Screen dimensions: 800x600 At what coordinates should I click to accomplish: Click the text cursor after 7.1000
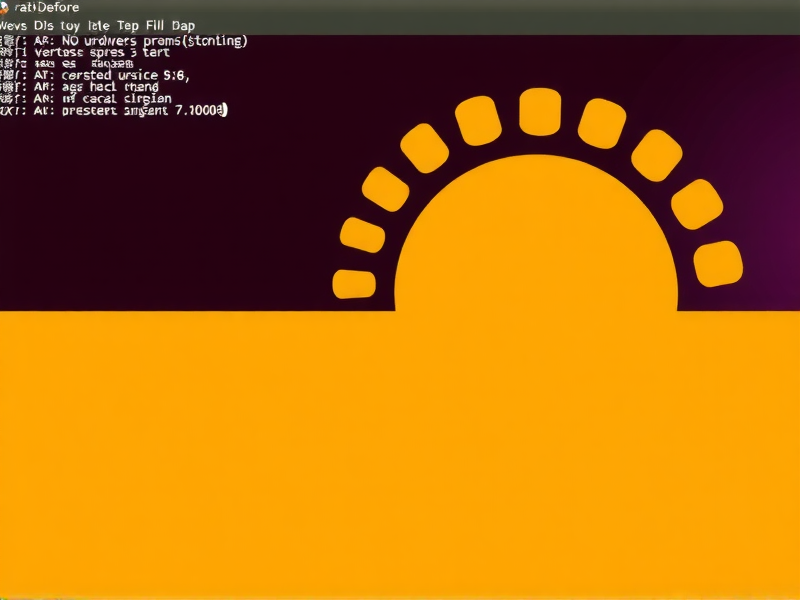[x=226, y=111]
